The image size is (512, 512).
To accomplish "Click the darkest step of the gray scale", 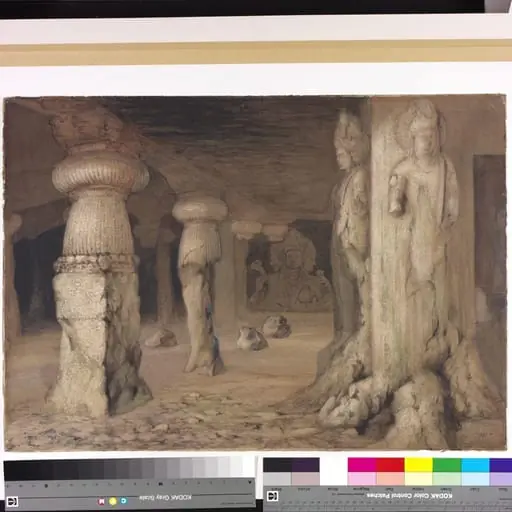I will (10, 470).
